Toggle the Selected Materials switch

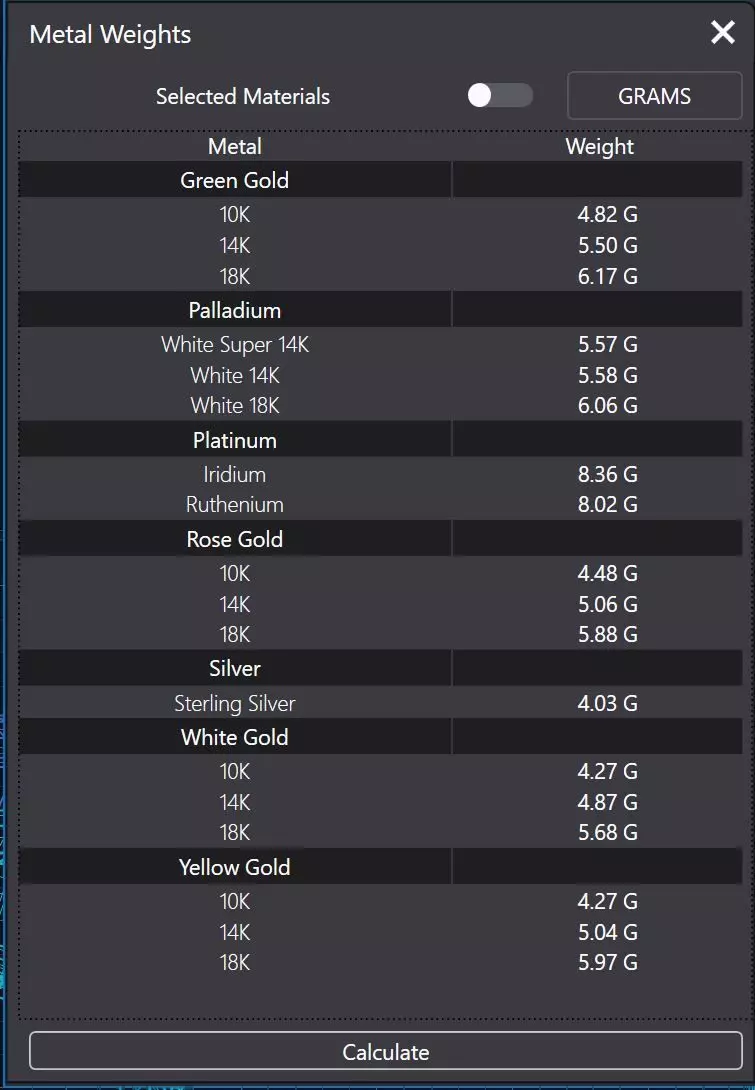pos(499,96)
